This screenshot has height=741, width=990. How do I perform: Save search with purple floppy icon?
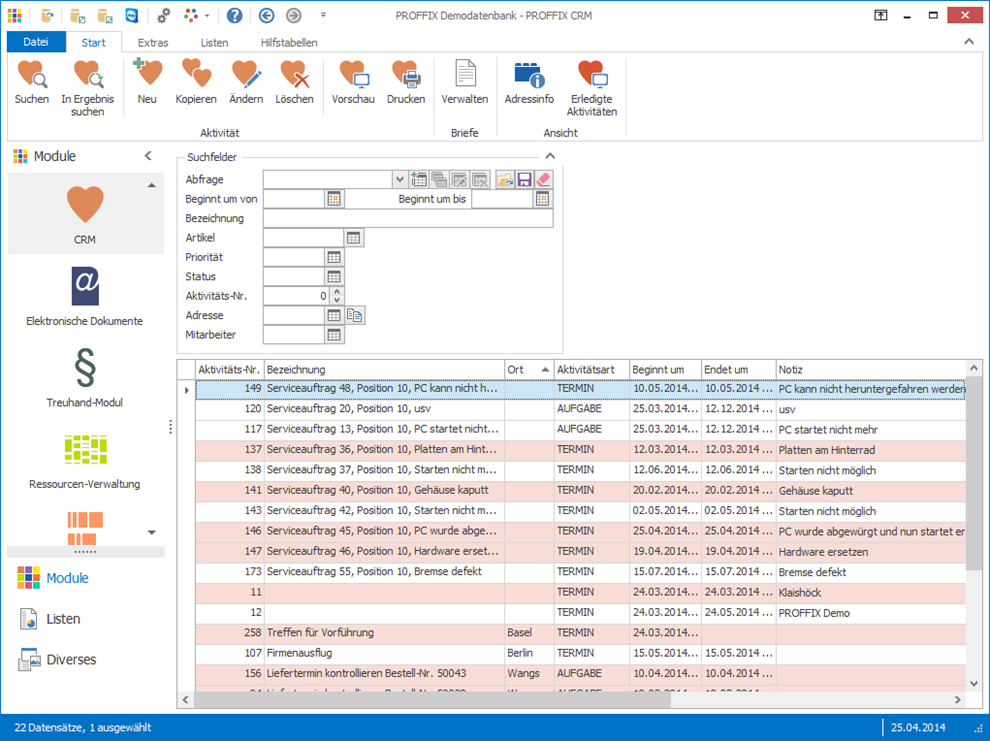click(524, 180)
